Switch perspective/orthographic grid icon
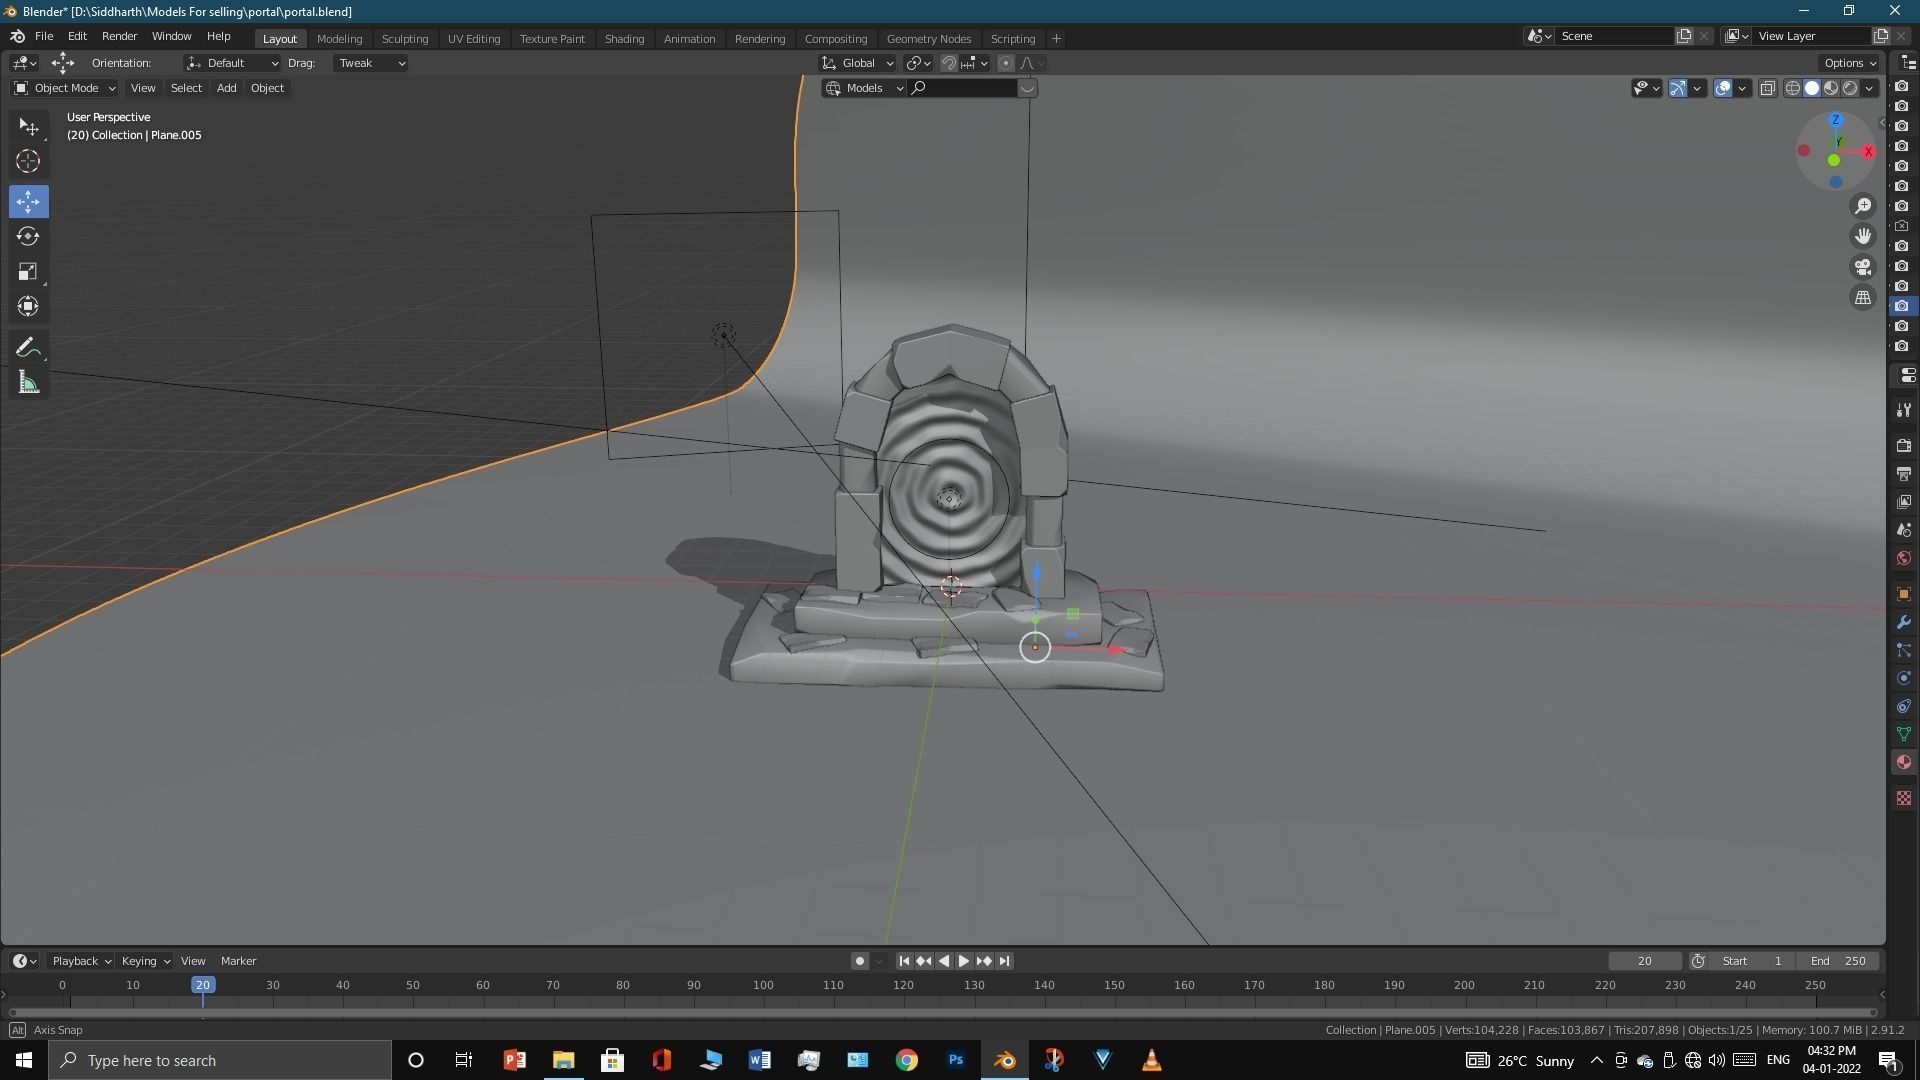The width and height of the screenshot is (1920, 1080). [x=1863, y=298]
